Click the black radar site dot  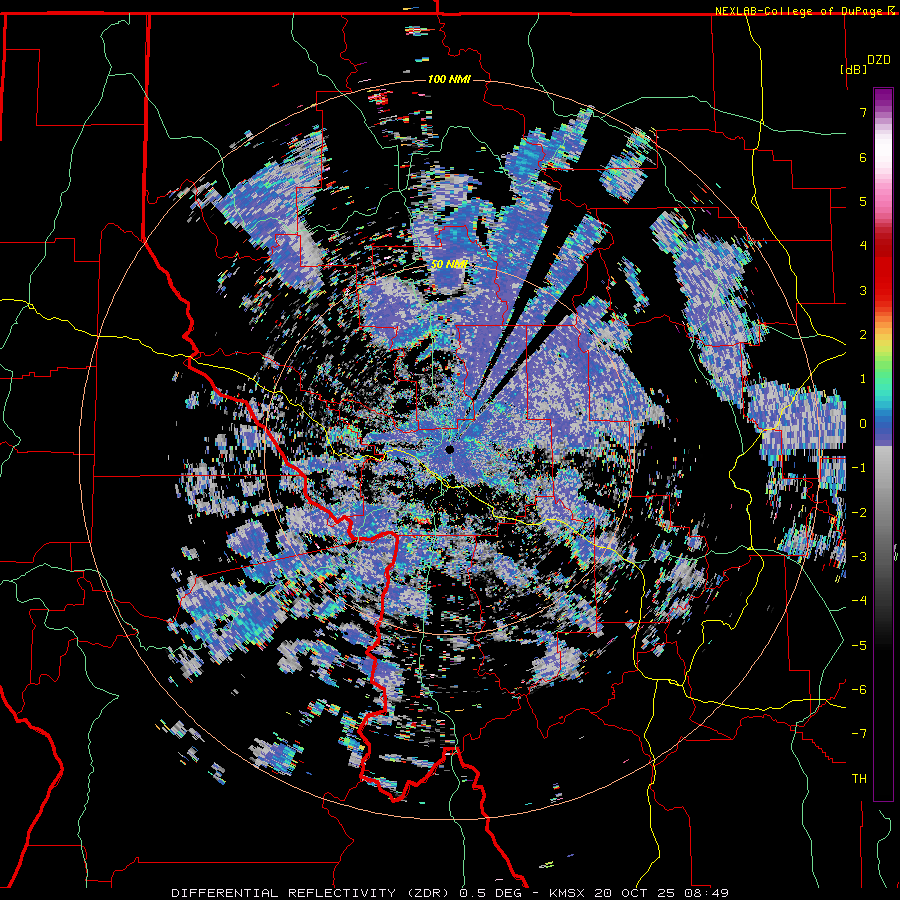click(449, 449)
